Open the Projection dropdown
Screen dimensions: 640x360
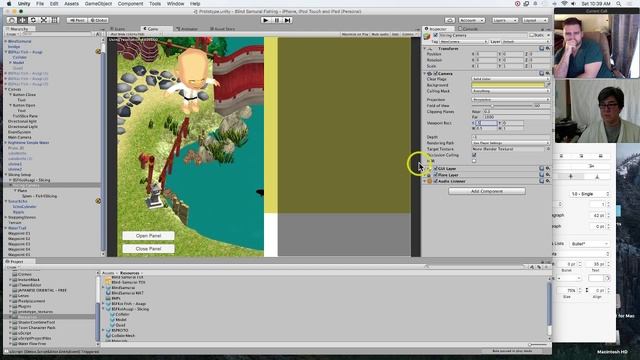[x=511, y=100]
